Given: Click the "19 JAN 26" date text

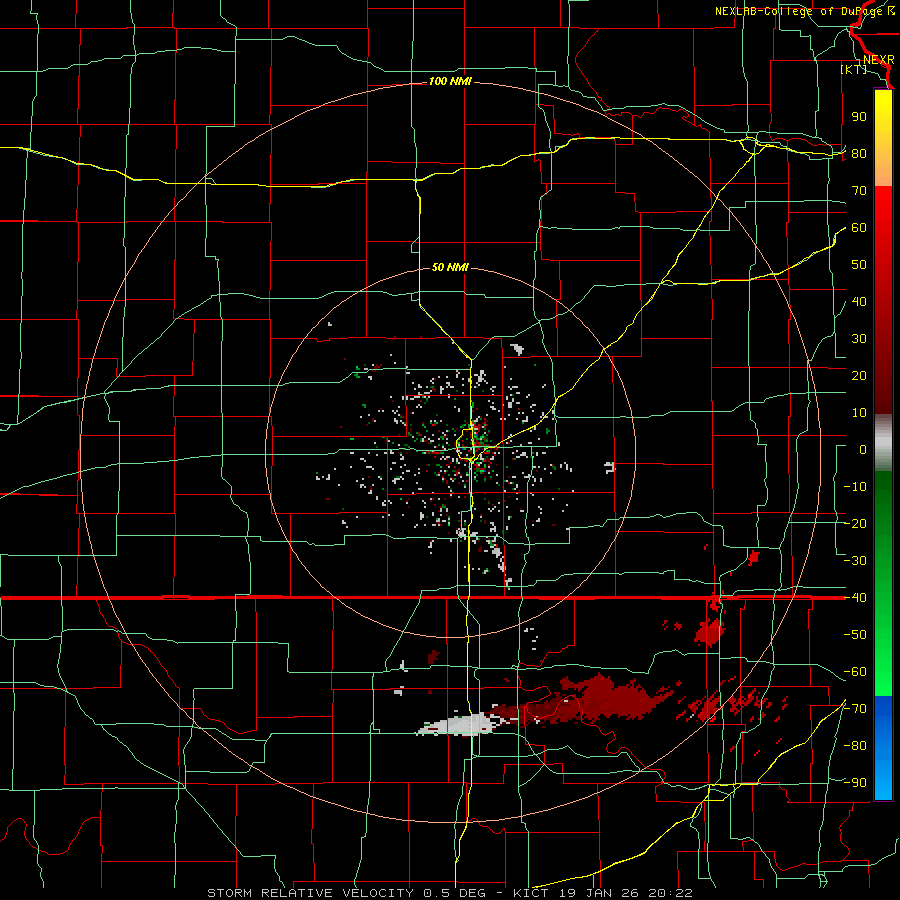Looking at the screenshot, I should click(600, 893).
